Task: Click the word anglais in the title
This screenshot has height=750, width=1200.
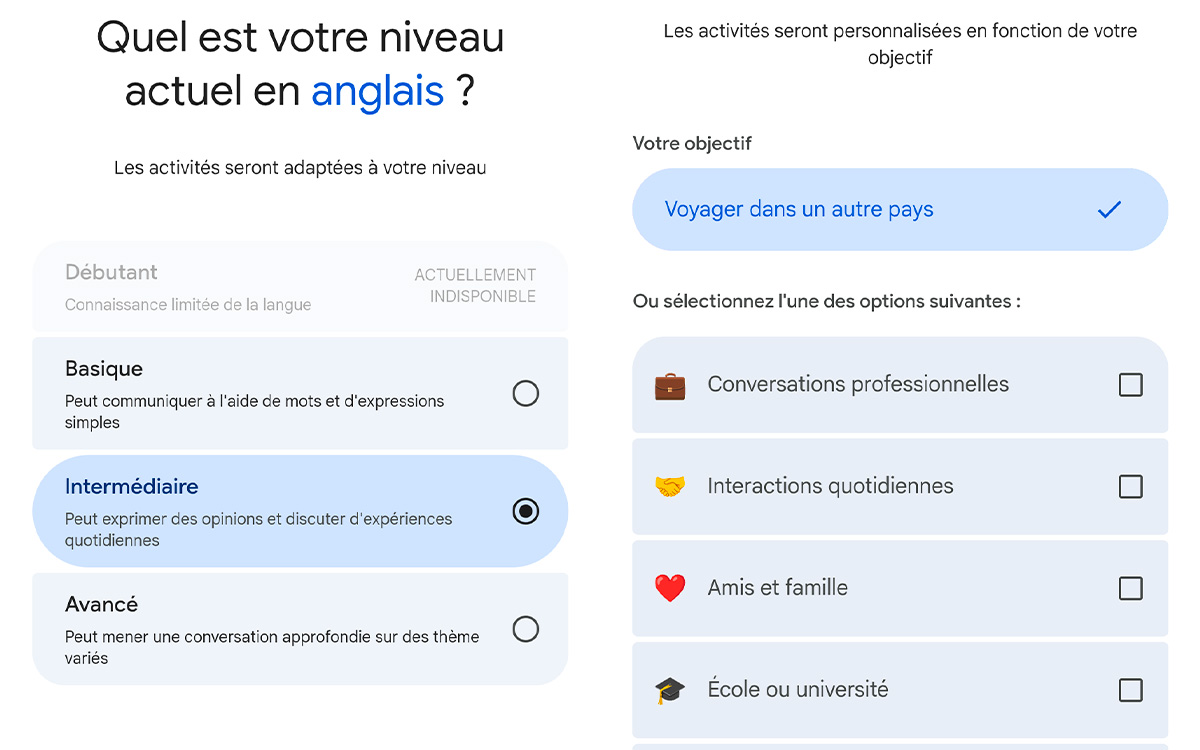Action: [x=378, y=91]
